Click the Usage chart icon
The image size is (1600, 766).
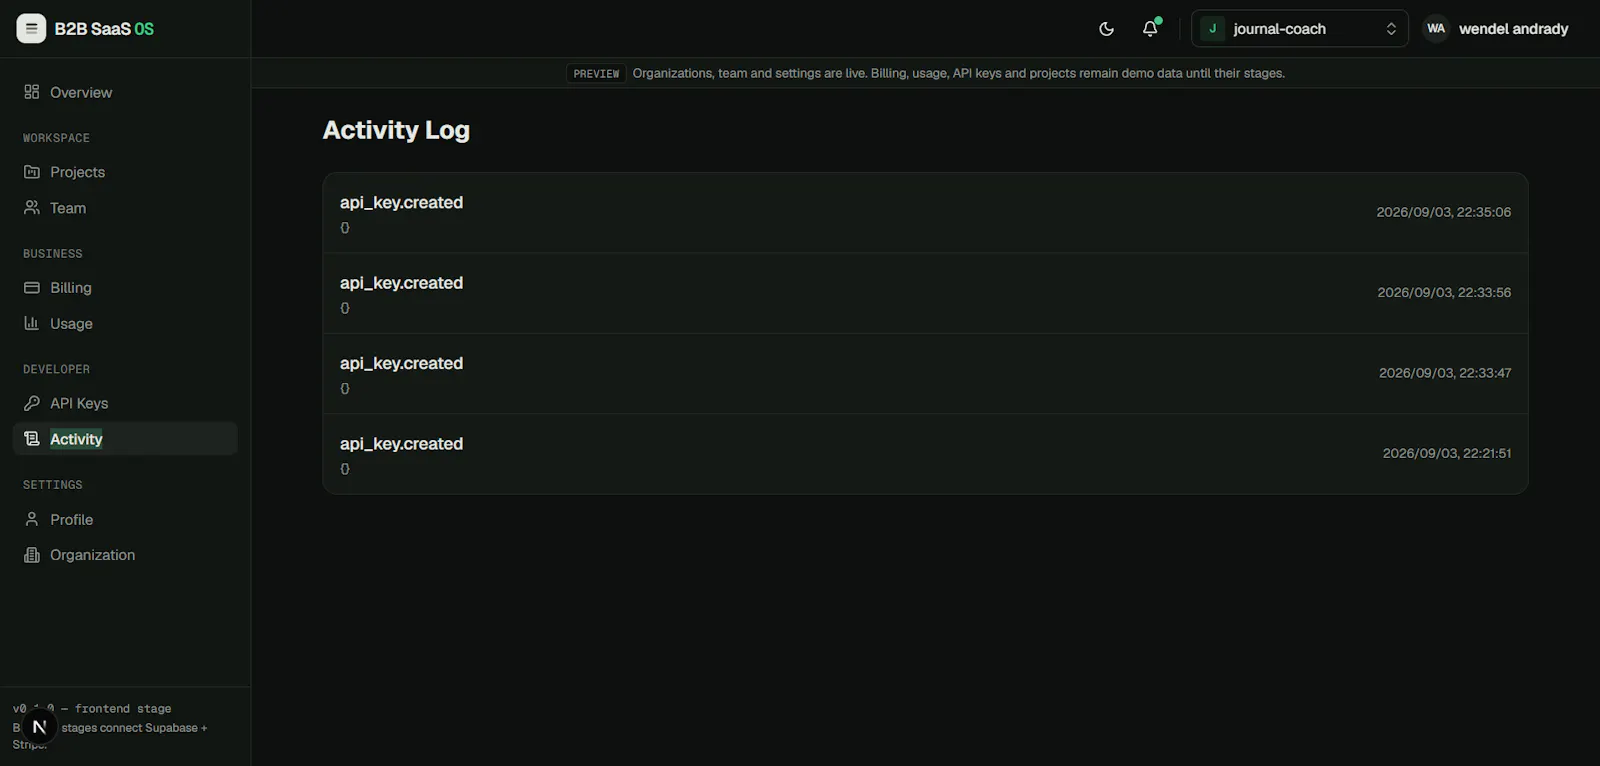coord(32,323)
